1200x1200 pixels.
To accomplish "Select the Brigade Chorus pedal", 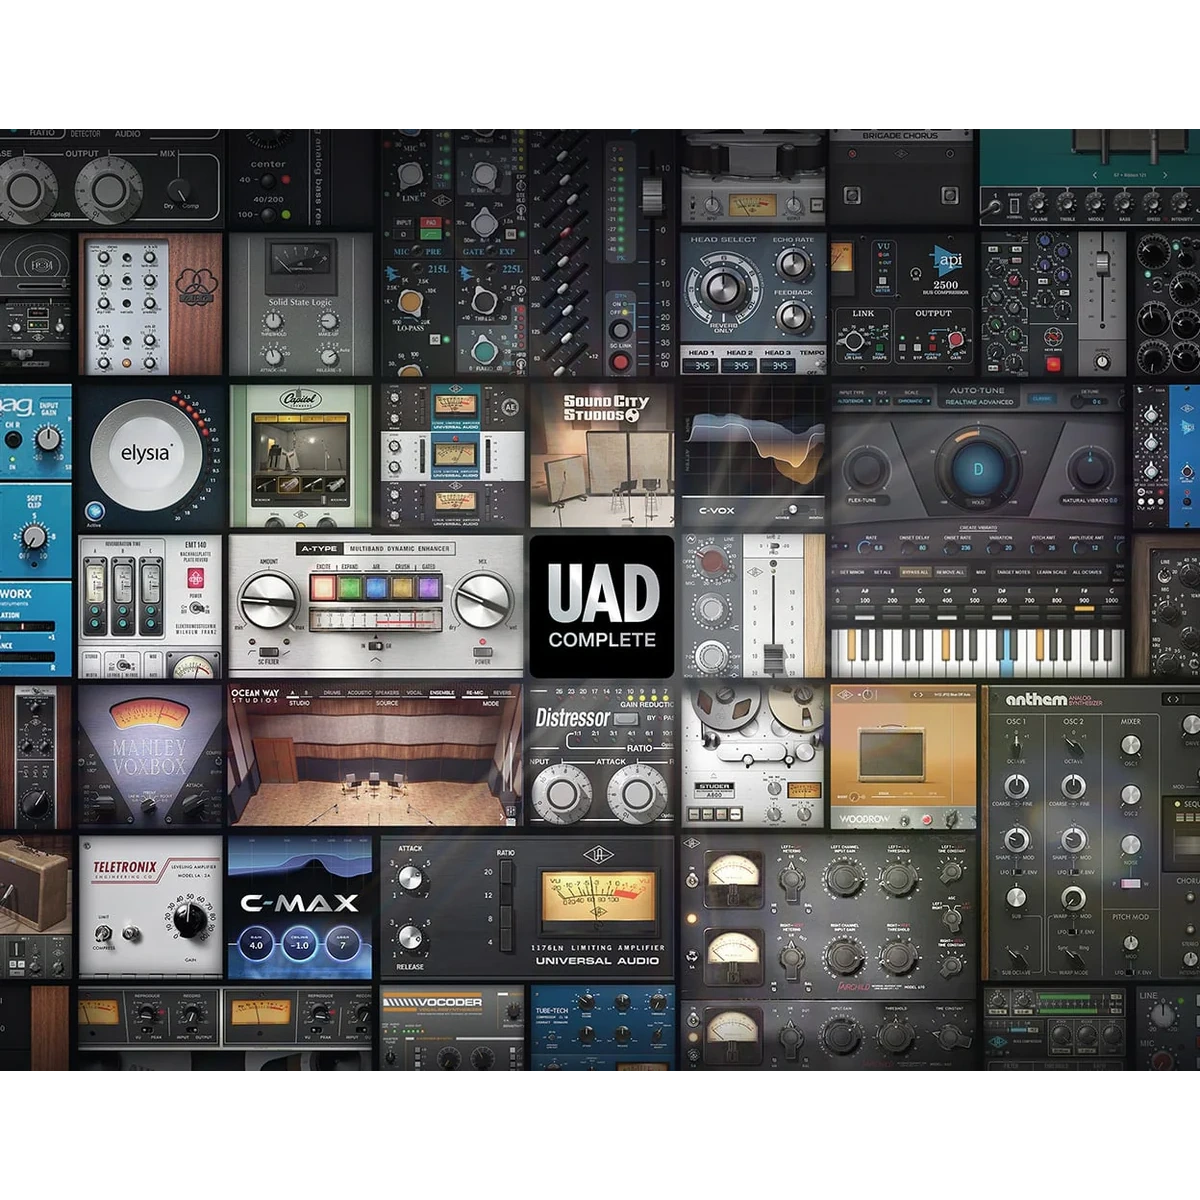I will pos(900,177).
